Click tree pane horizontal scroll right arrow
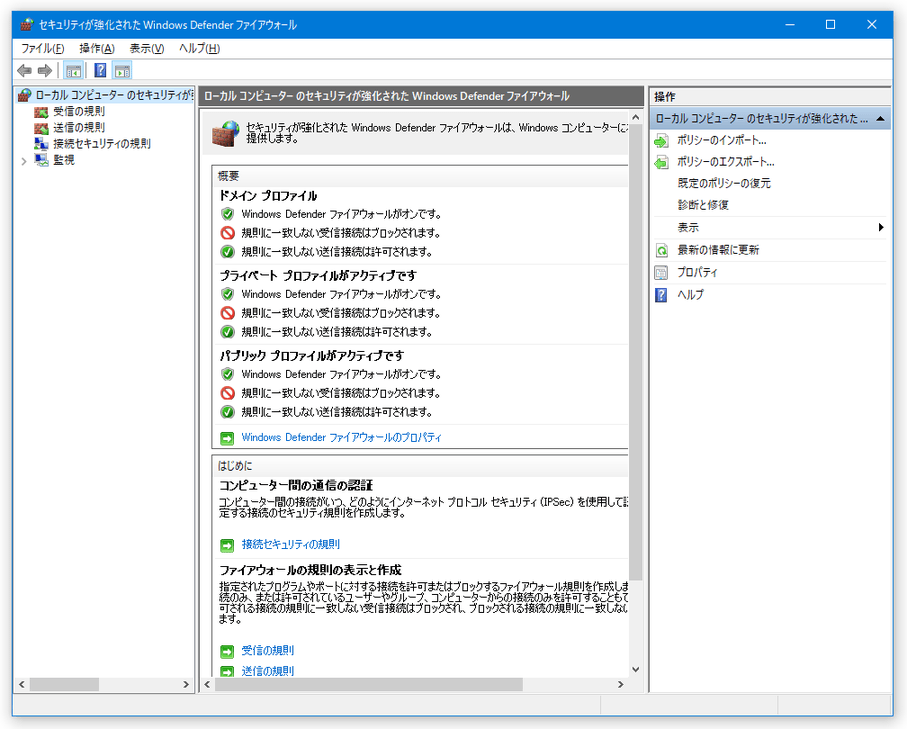The image size is (907, 729). [186, 684]
